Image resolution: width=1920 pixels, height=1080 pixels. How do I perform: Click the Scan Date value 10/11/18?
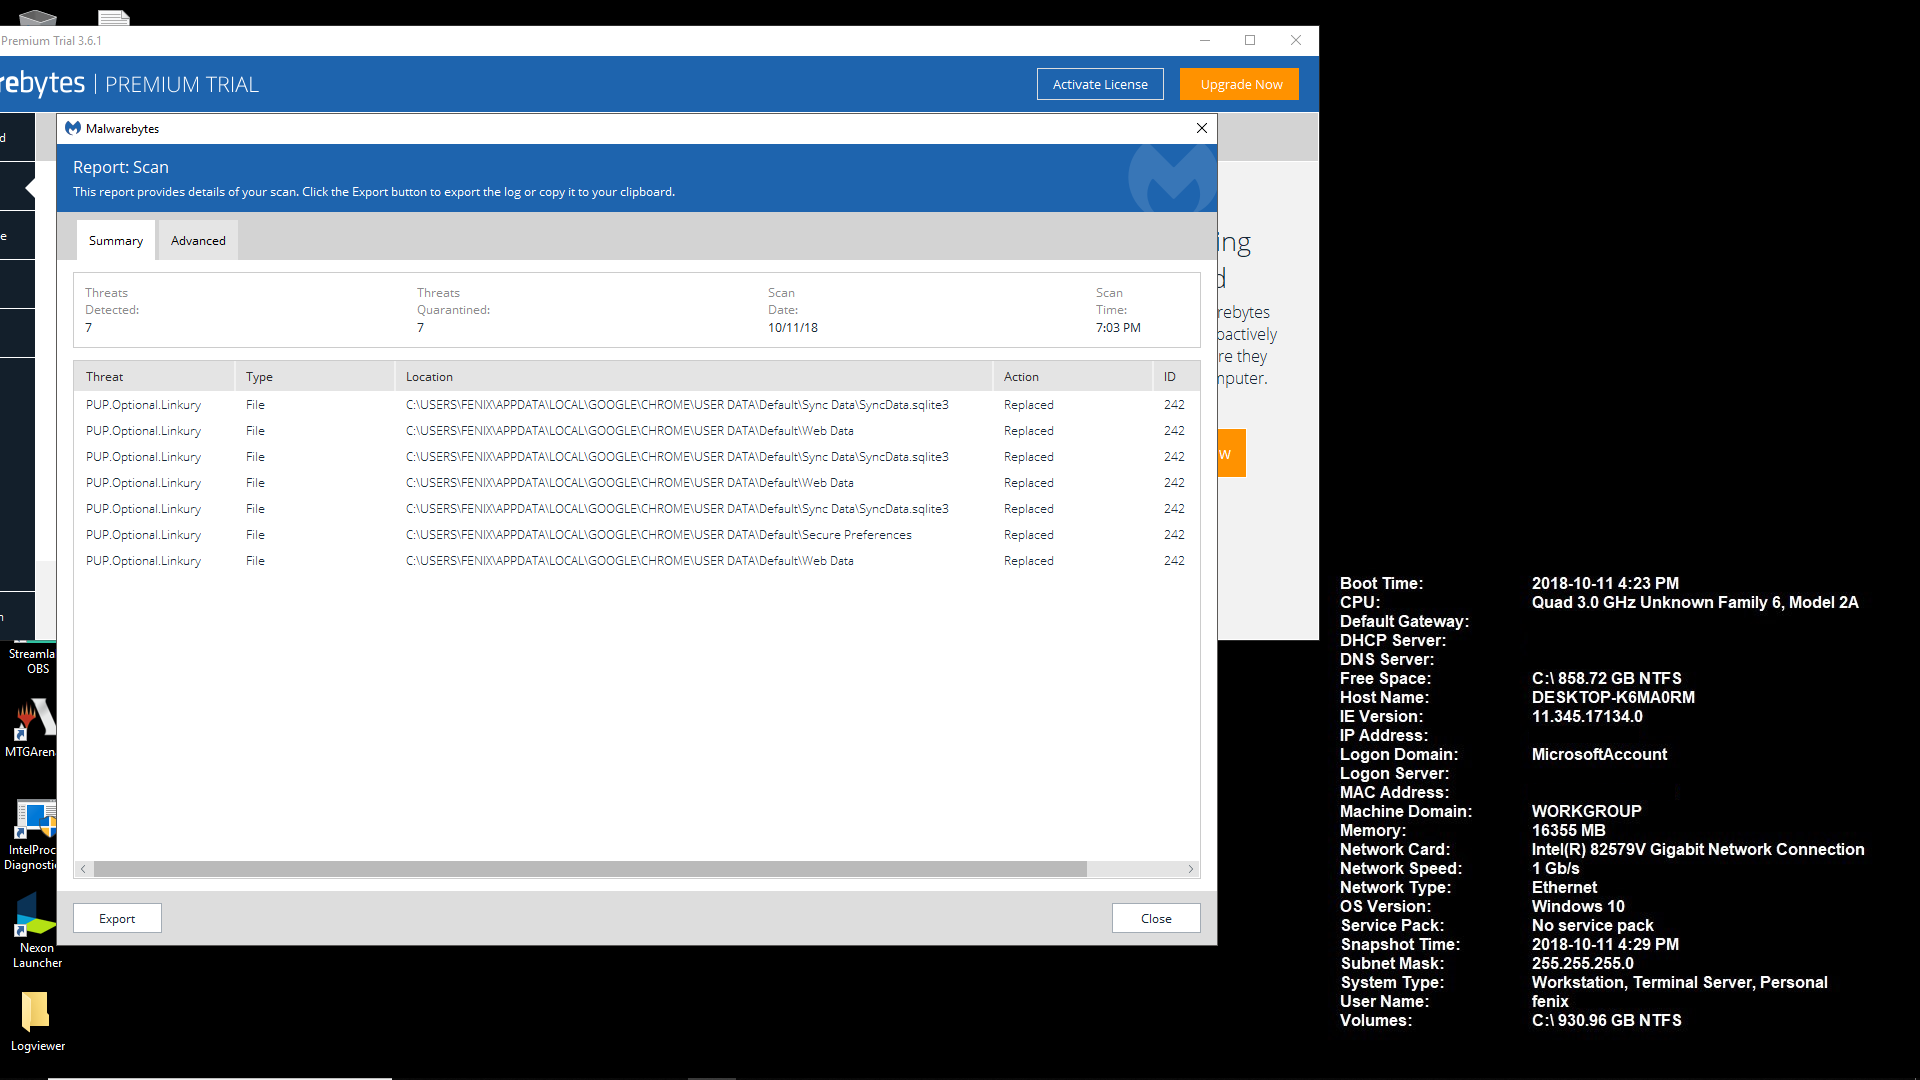coord(793,328)
